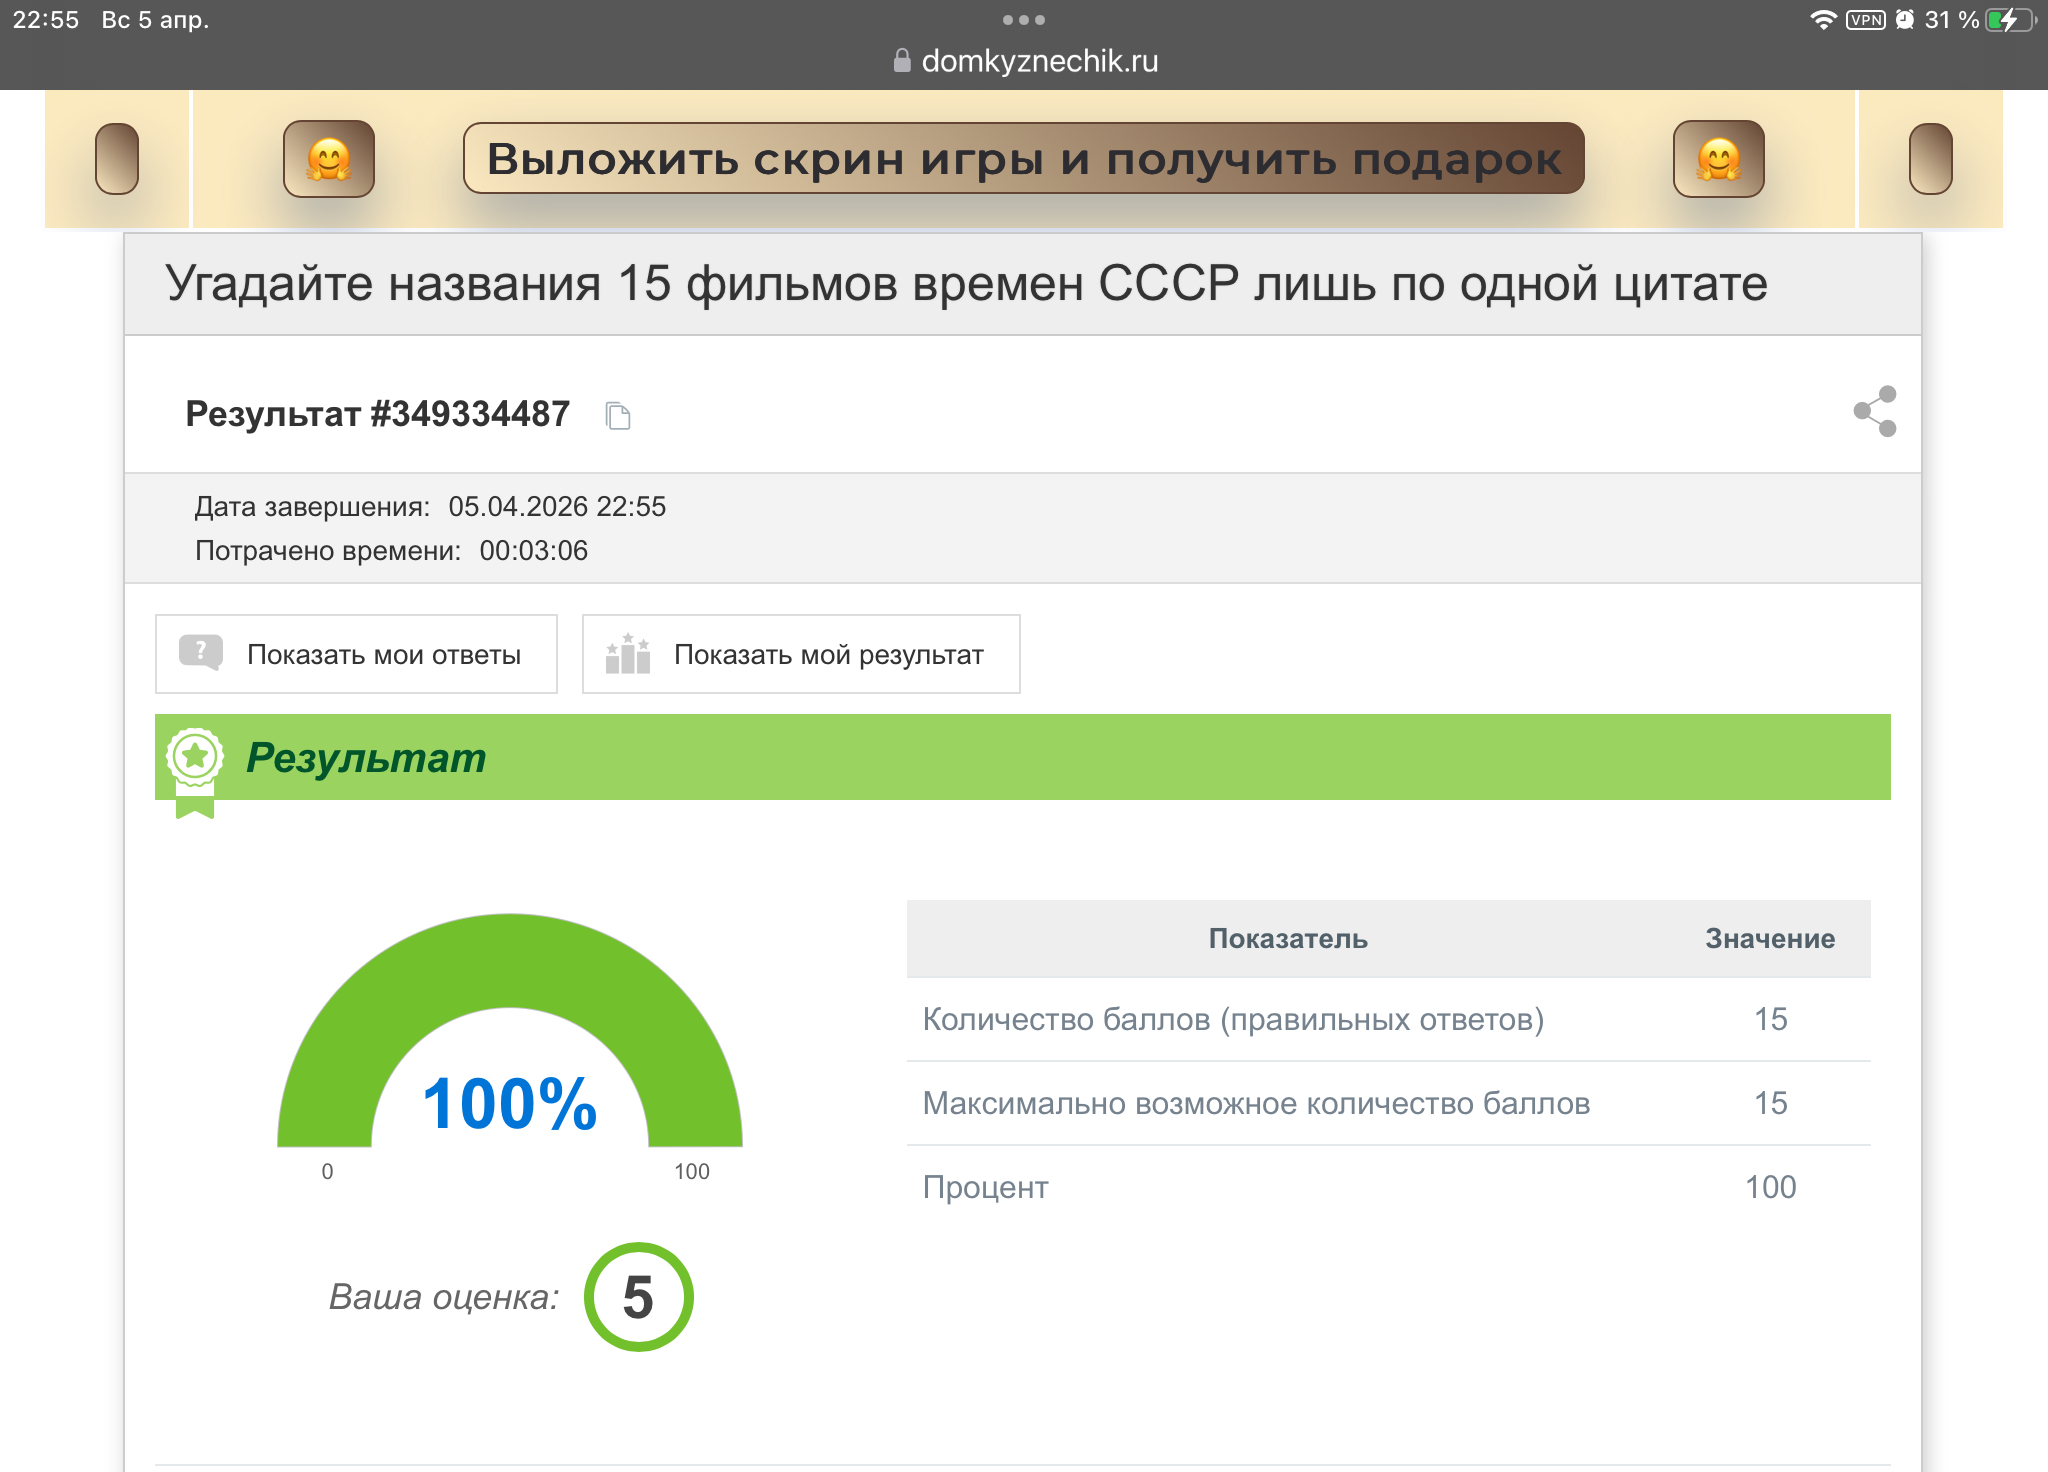
Task: Click the 'Показатель' table column header
Action: [1288, 938]
